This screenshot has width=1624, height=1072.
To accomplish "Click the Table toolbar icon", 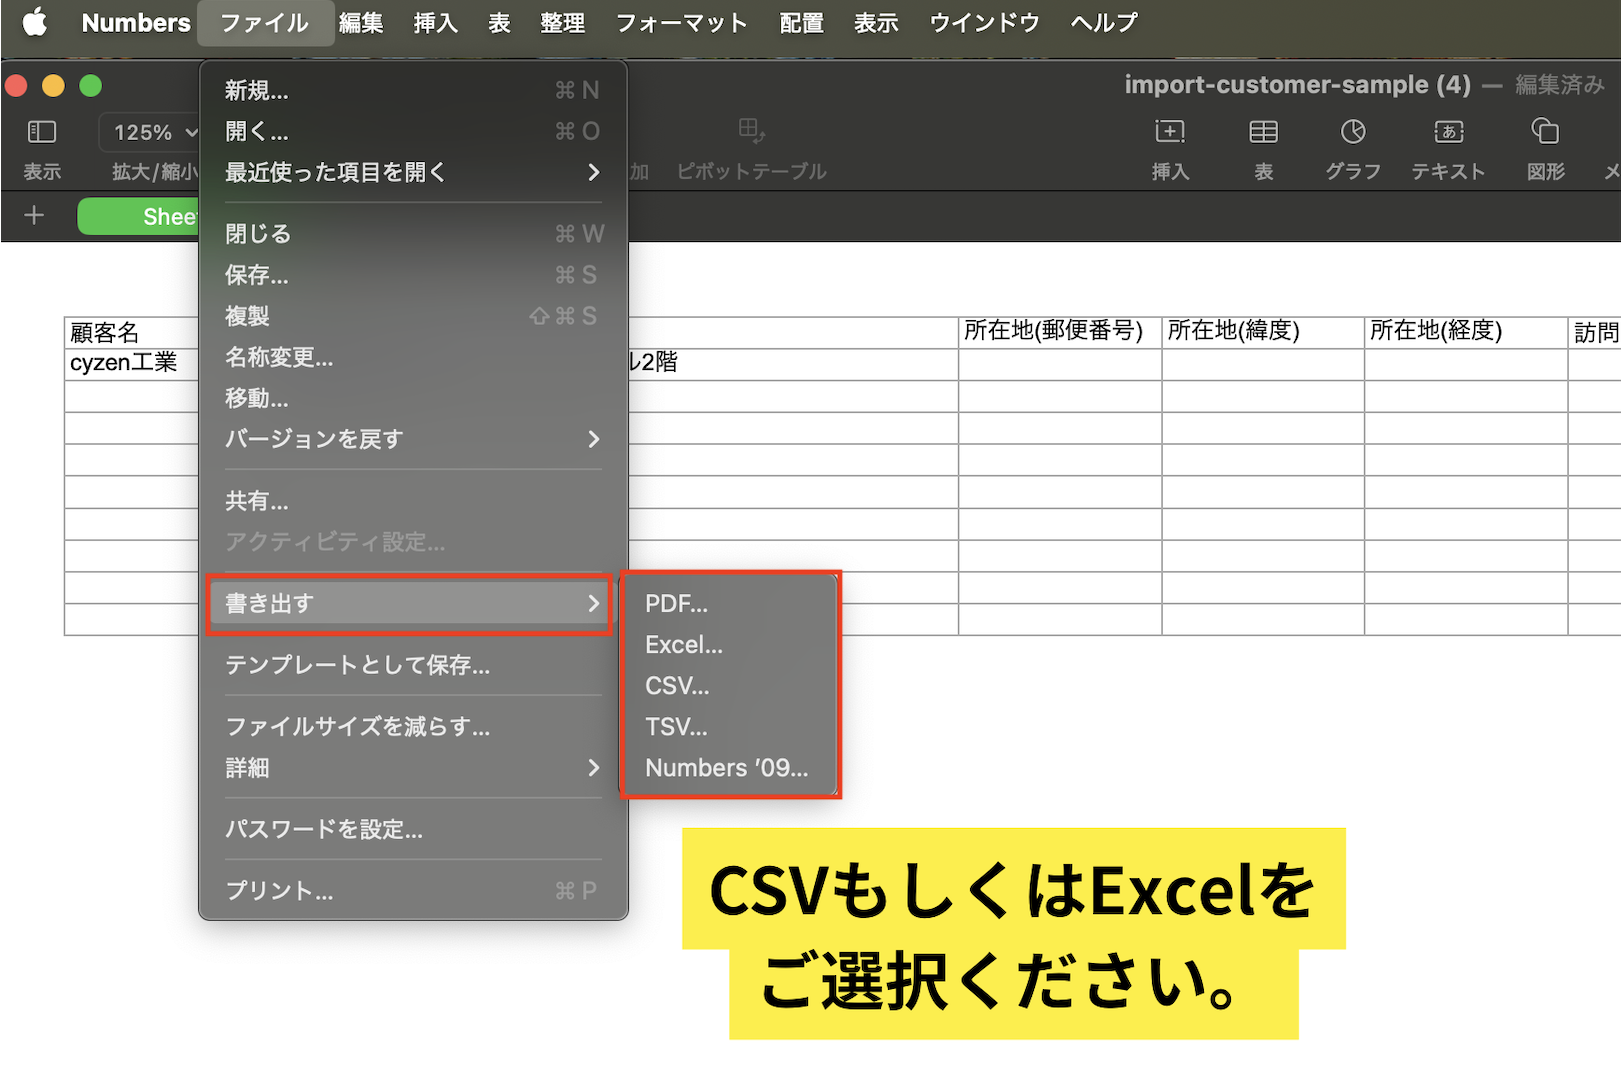I will tap(1263, 132).
